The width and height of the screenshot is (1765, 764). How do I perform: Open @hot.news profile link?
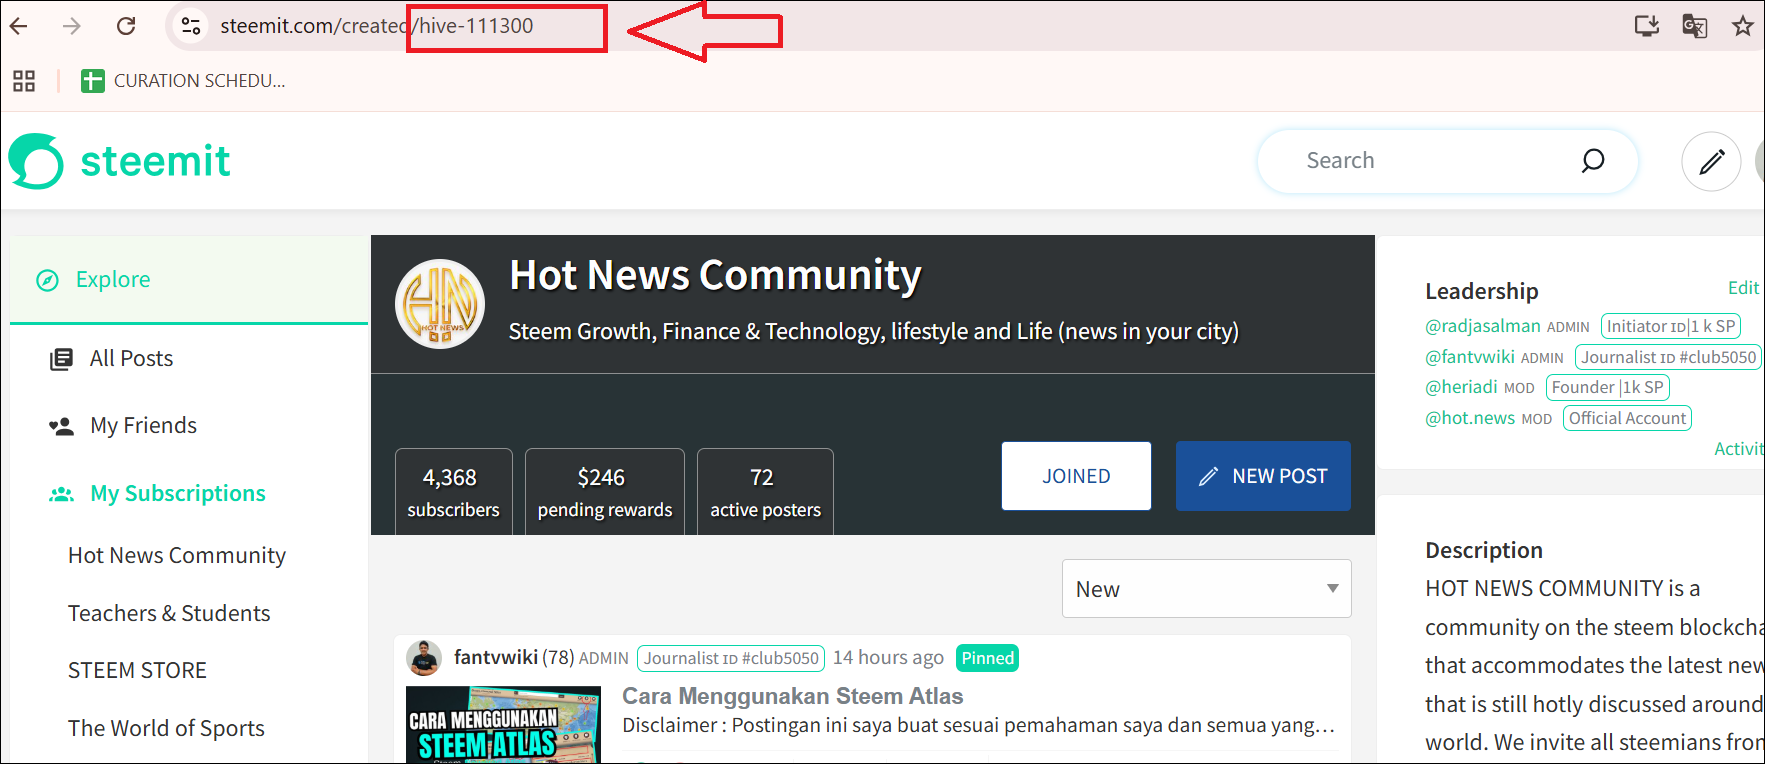[1470, 418]
